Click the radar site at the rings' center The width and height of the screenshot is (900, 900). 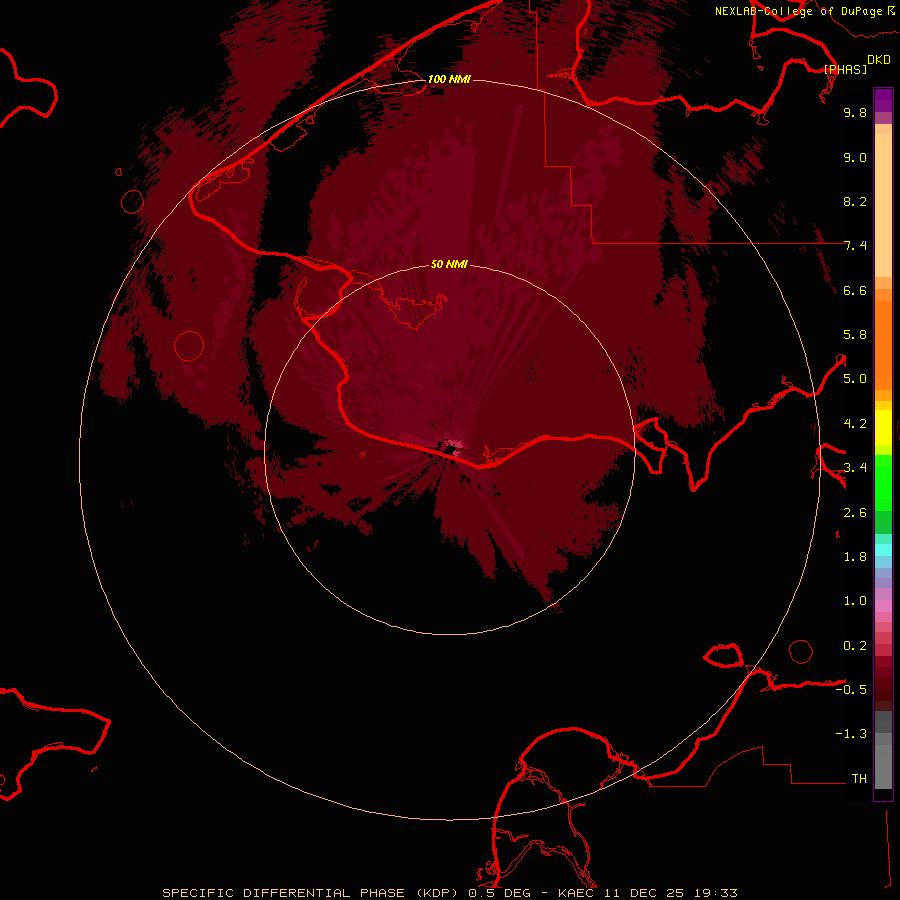tap(449, 449)
